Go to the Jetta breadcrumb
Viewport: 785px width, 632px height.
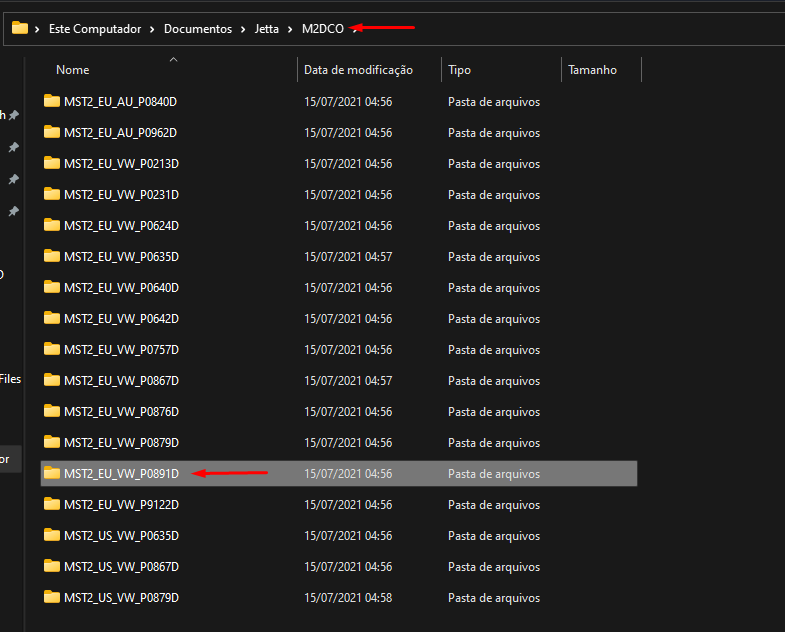[x=266, y=29]
